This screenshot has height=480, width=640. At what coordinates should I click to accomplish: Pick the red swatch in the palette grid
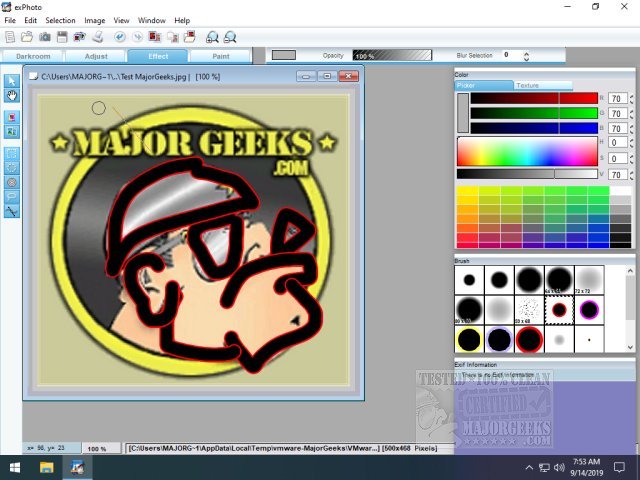click(x=467, y=238)
